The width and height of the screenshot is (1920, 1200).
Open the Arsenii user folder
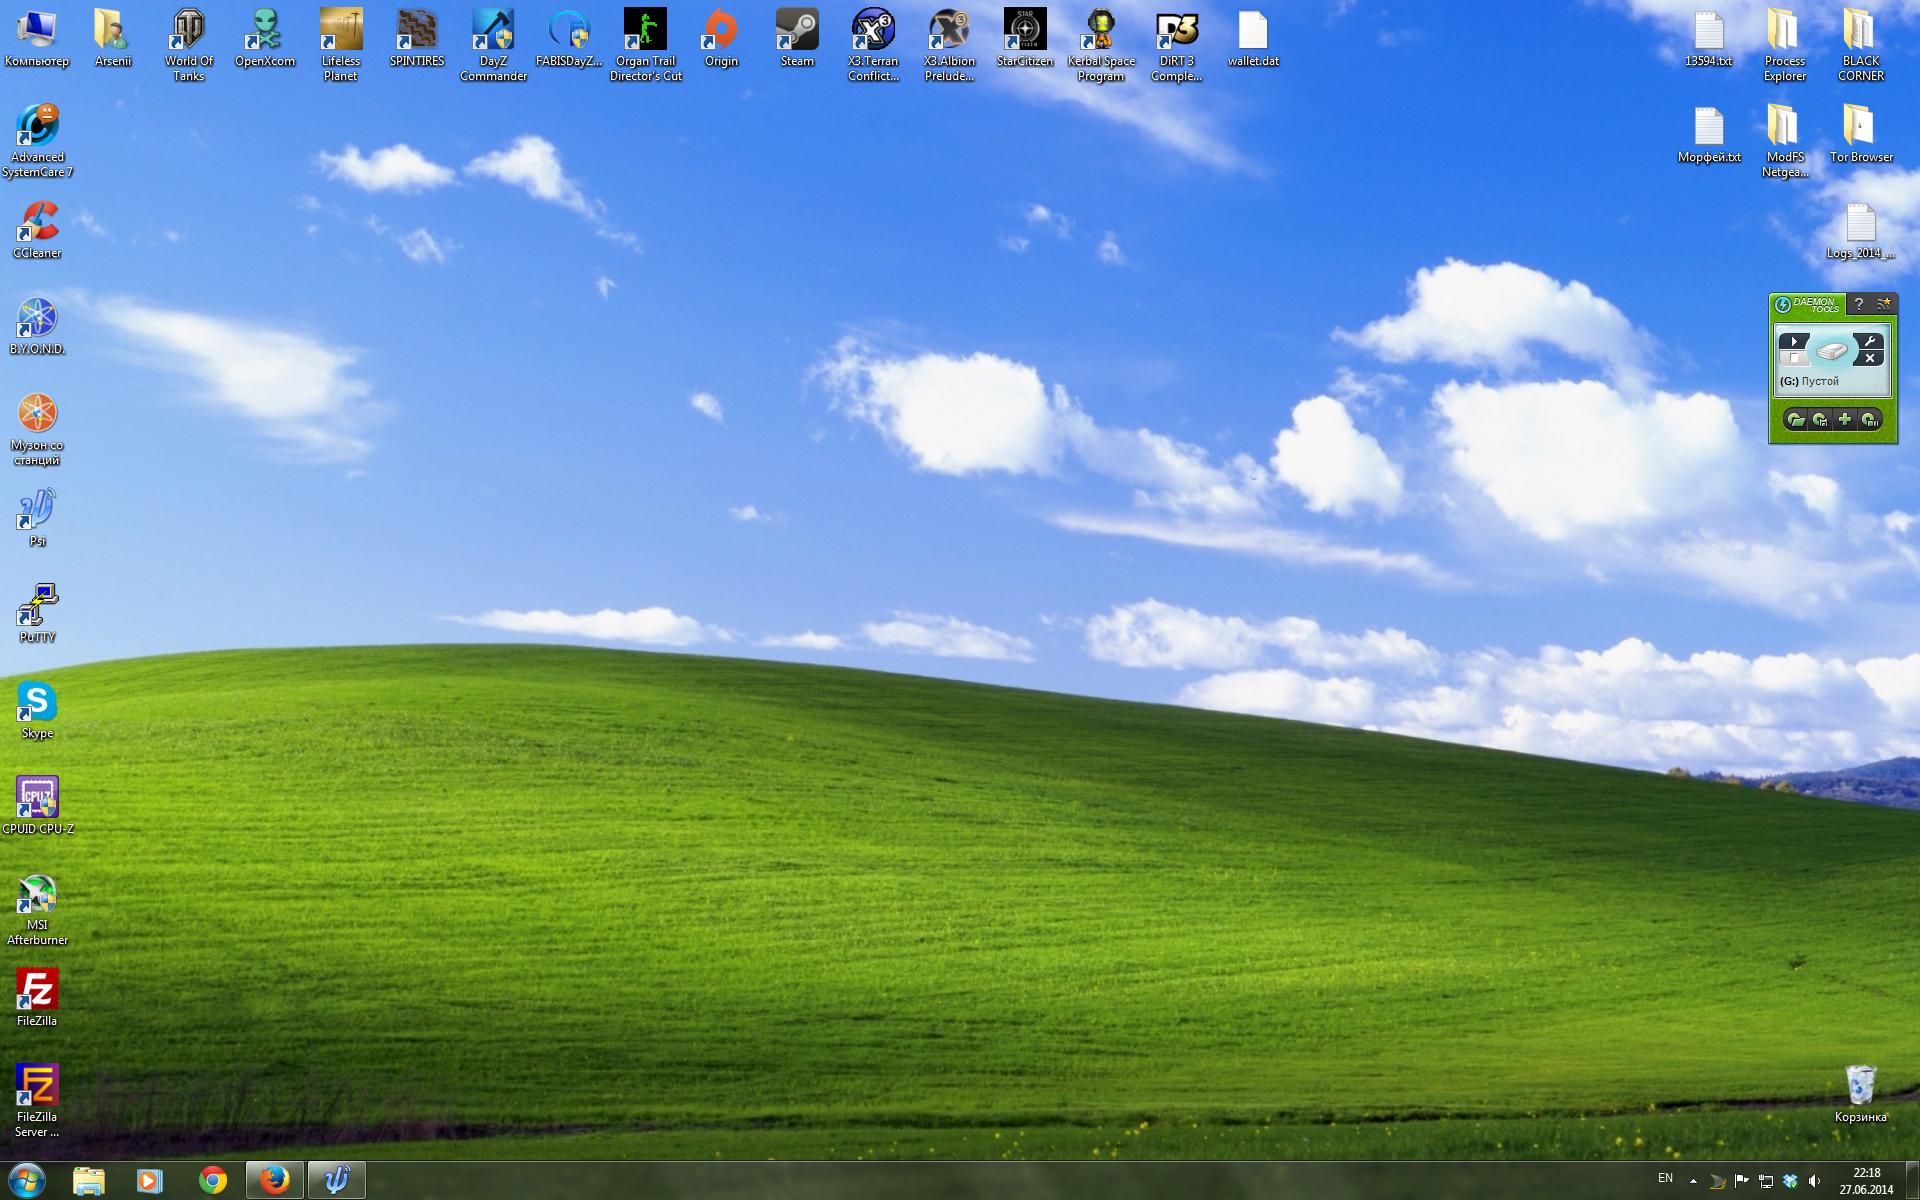(x=113, y=38)
